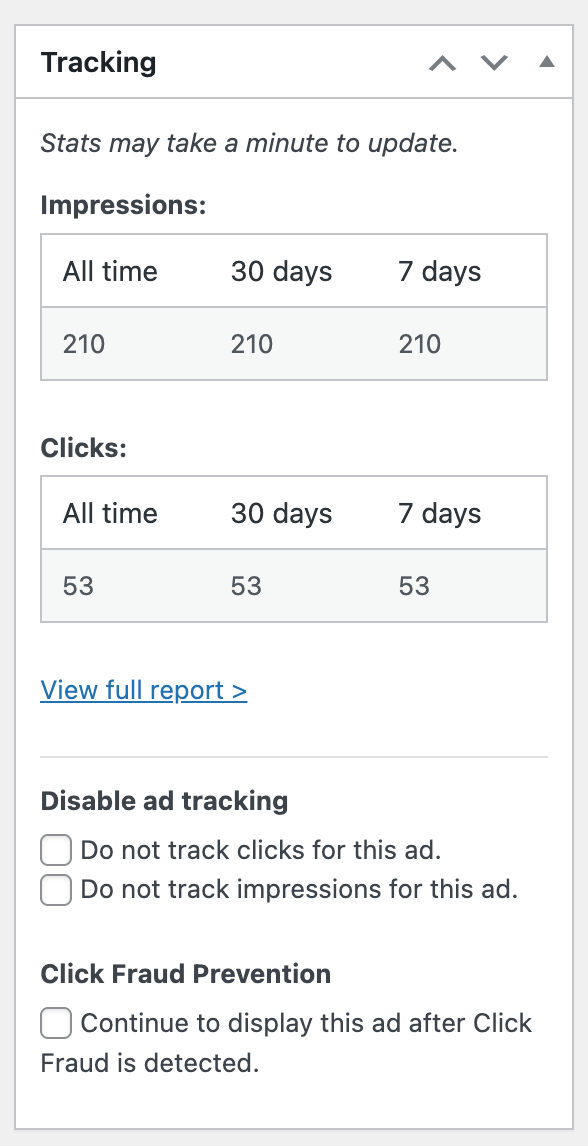The height and width of the screenshot is (1146, 588).
Task: Check continue displaying ad after Click Fraud
Action: [x=55, y=1023]
